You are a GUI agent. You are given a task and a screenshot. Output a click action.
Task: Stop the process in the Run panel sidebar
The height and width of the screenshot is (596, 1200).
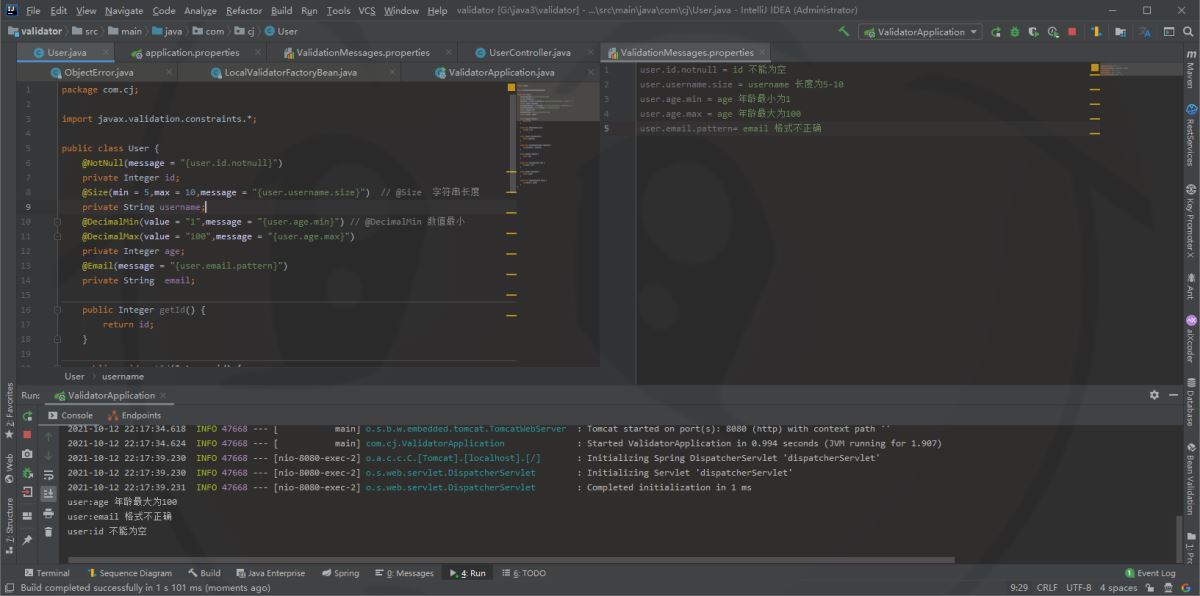[28, 434]
